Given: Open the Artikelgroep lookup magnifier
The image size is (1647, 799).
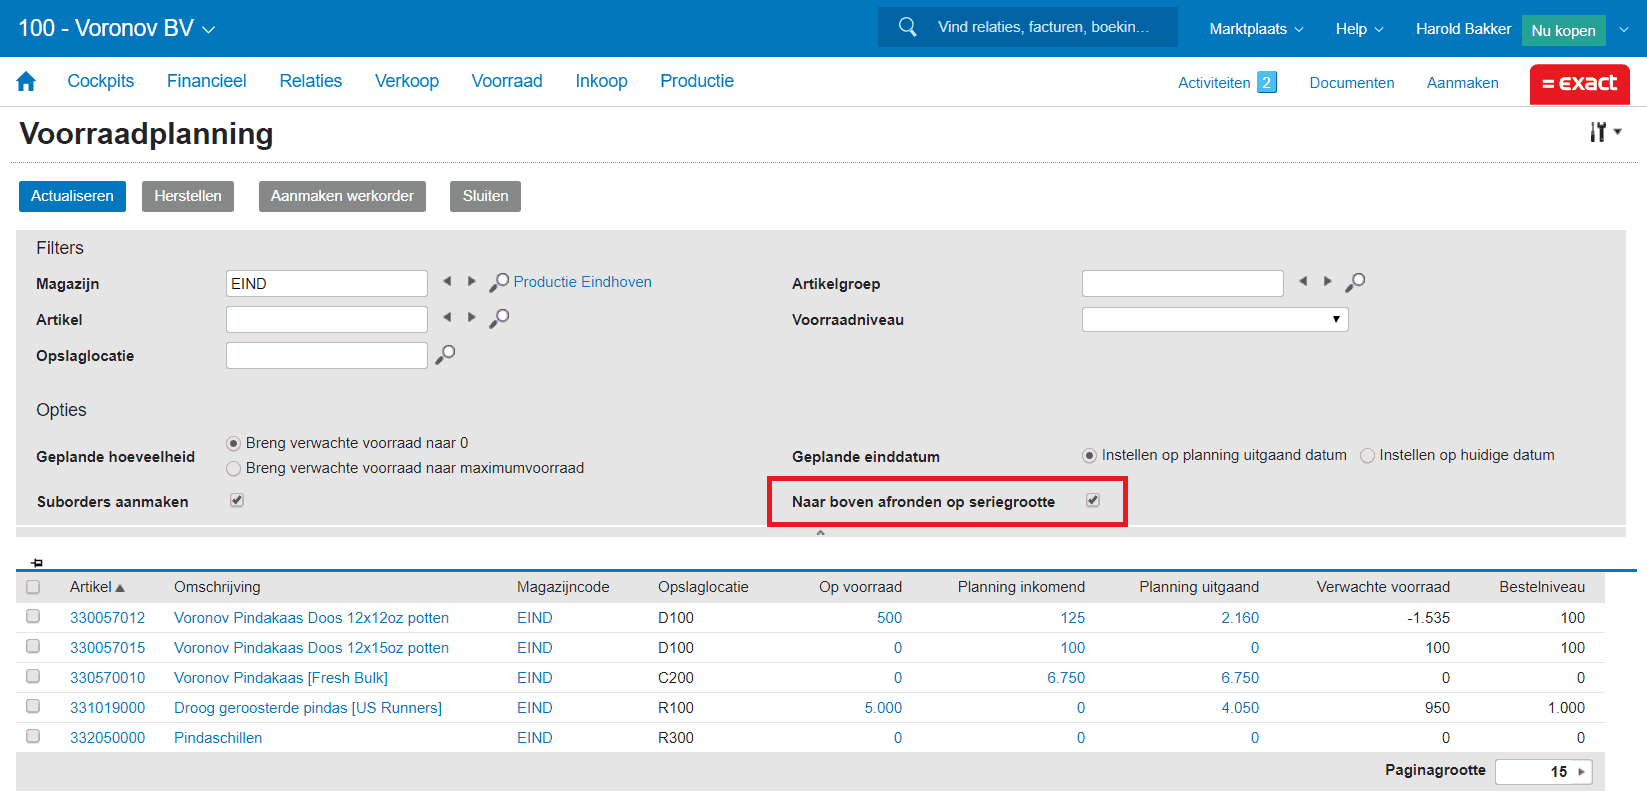Looking at the screenshot, I should (x=1354, y=283).
